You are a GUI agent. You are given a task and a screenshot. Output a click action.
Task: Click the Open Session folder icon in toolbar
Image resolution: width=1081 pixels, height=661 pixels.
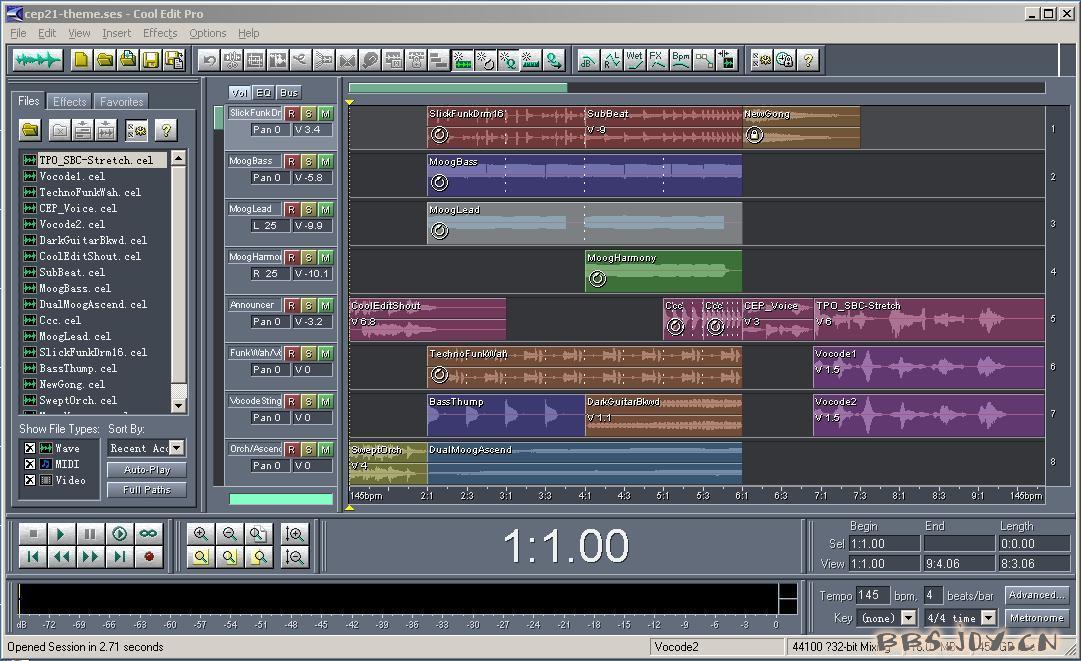pos(105,60)
